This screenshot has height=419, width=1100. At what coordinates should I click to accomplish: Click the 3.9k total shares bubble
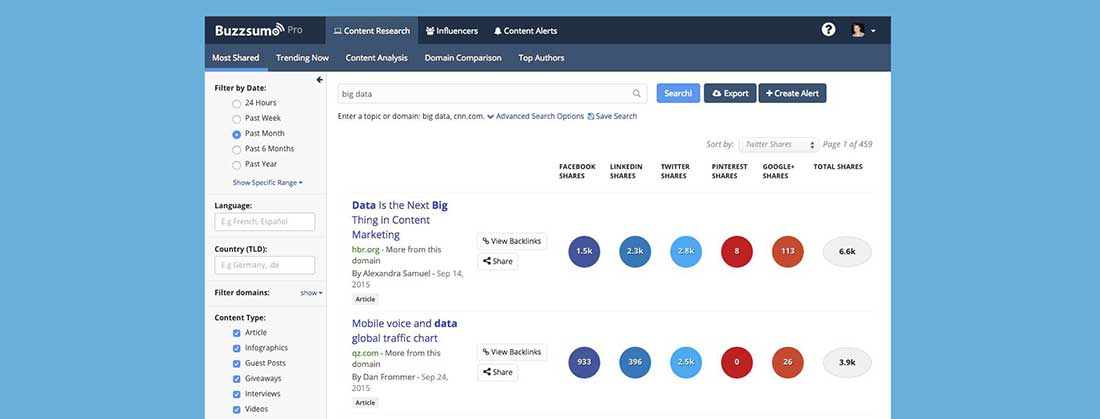[x=847, y=363]
